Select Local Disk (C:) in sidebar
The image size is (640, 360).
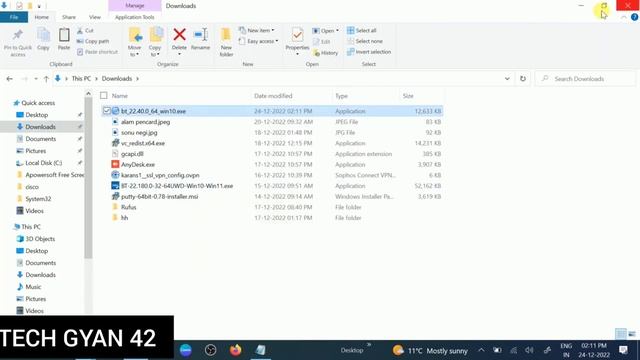point(44,163)
